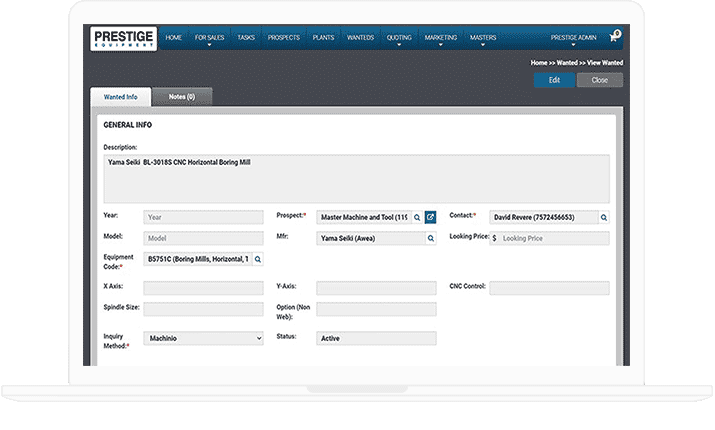Open the shopping cart icon
Image resolution: width=715 pixels, height=430 pixels.
tap(614, 37)
